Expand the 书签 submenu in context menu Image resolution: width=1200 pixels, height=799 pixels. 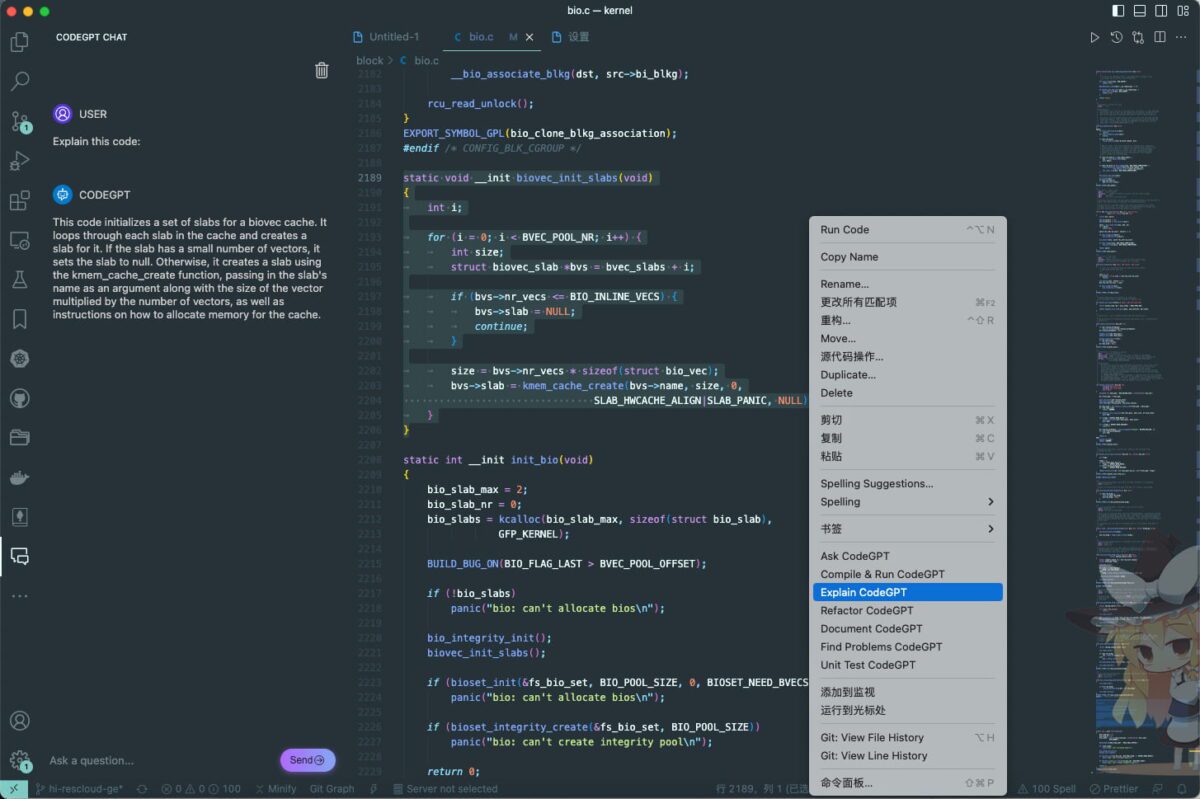(906, 529)
